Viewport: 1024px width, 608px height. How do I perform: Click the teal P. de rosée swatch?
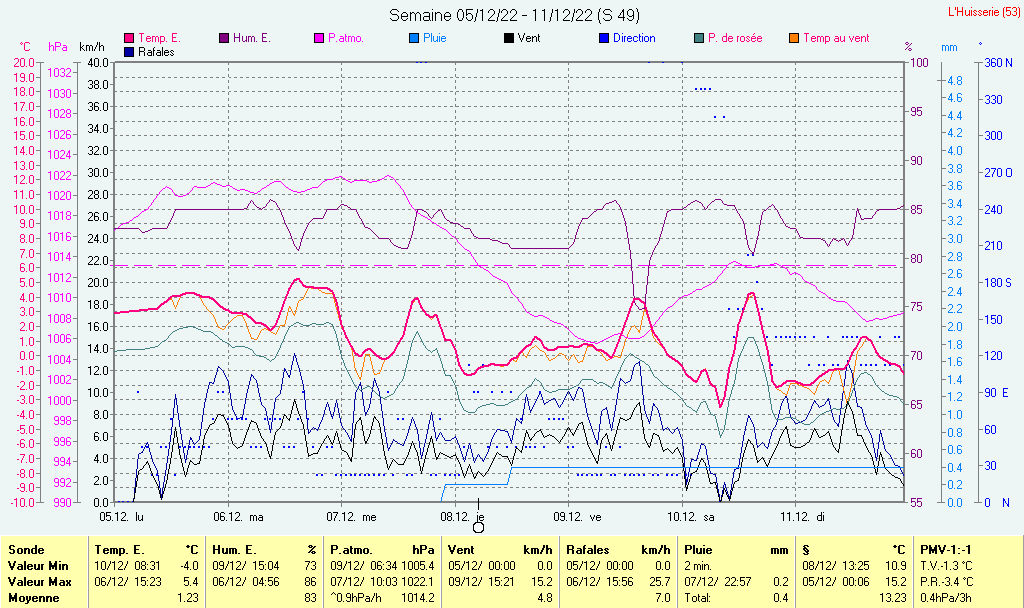pos(699,39)
